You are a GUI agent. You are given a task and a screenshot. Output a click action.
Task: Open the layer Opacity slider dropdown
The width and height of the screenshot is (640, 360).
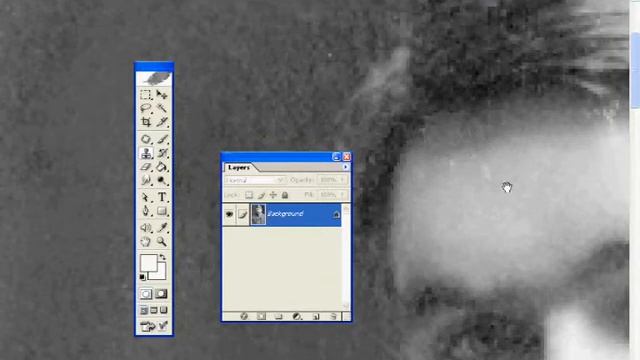coord(342,180)
